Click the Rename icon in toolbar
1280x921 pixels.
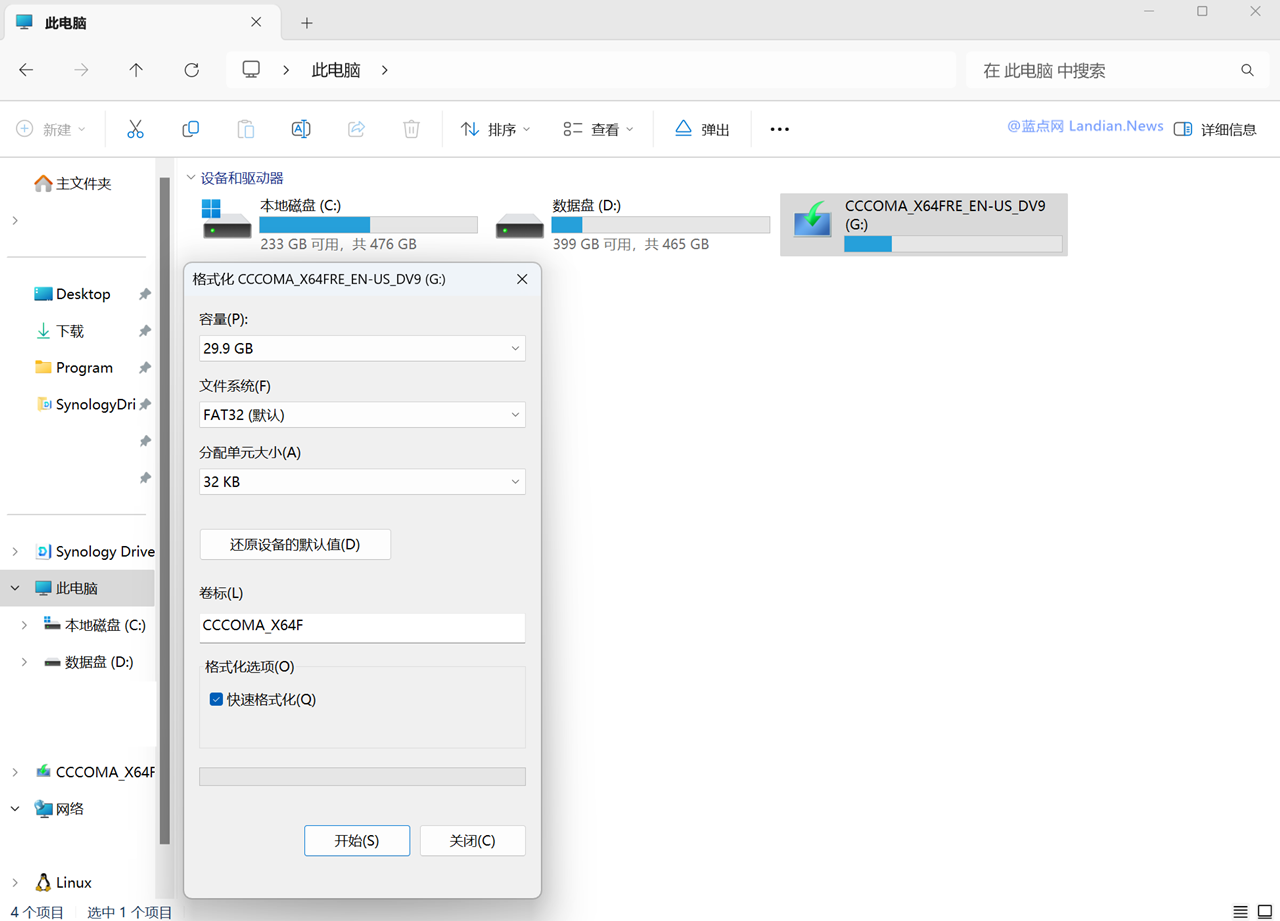pyautogui.click(x=300, y=129)
